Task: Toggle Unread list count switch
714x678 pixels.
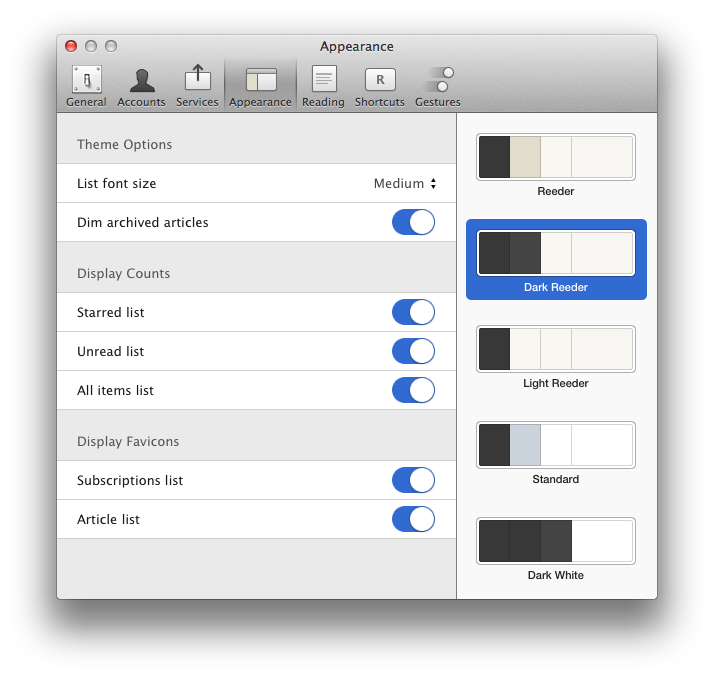Action: pos(413,351)
